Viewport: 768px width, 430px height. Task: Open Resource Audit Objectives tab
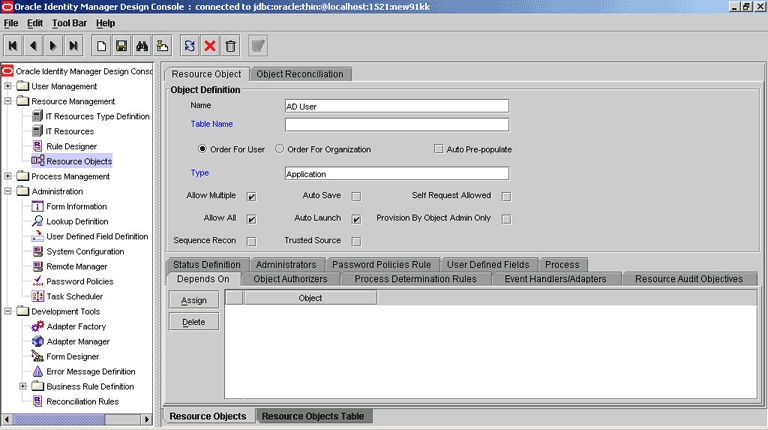689,279
